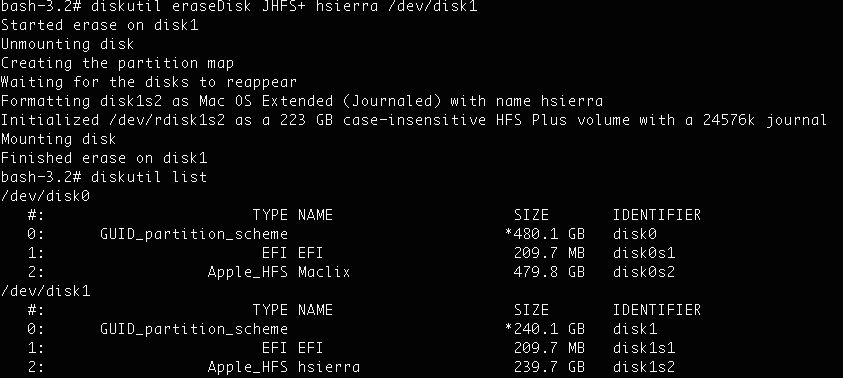
Task: Click the '24576k journal' text
Action: 765,120
